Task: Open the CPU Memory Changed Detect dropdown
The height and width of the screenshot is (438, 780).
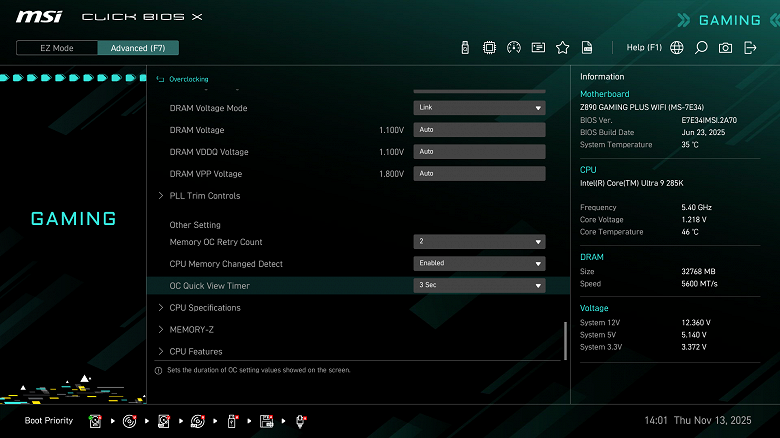Action: 479,263
